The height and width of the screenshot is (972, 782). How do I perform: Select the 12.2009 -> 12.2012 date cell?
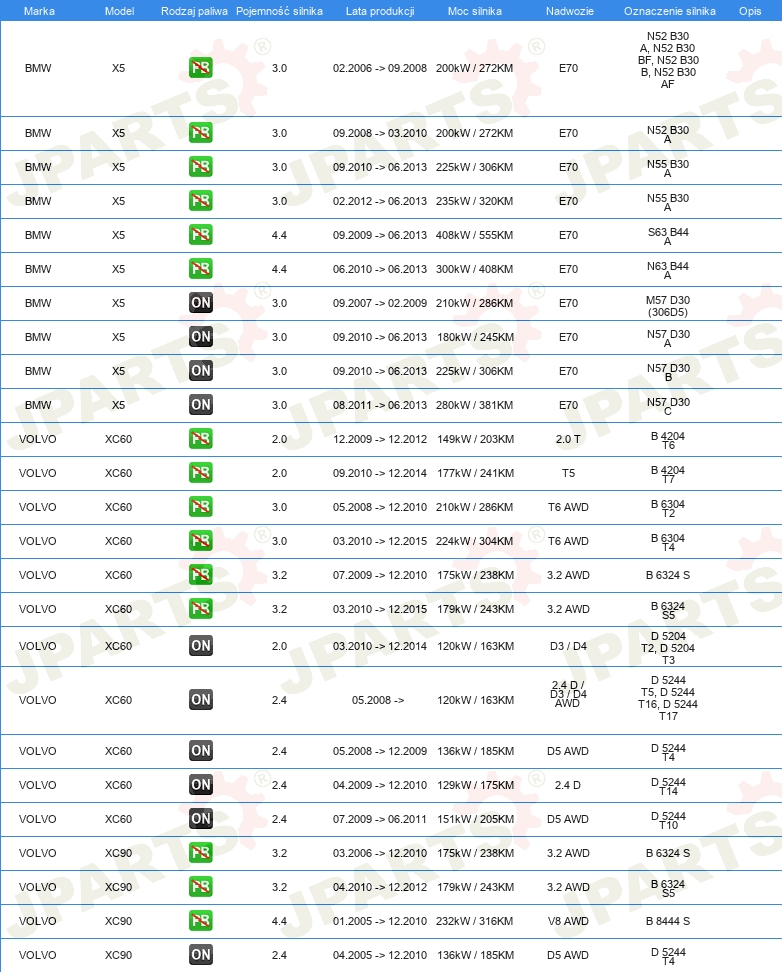(380, 439)
